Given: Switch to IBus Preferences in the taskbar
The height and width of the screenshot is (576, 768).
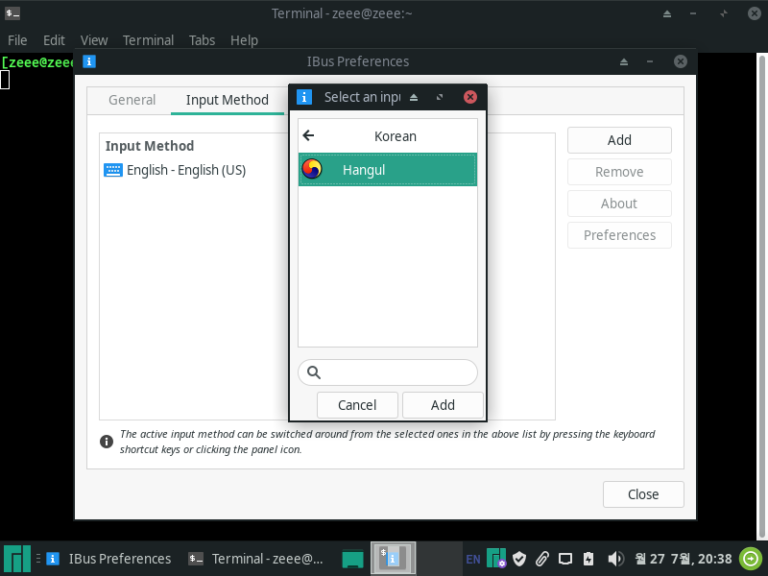Looking at the screenshot, I should [x=109, y=559].
